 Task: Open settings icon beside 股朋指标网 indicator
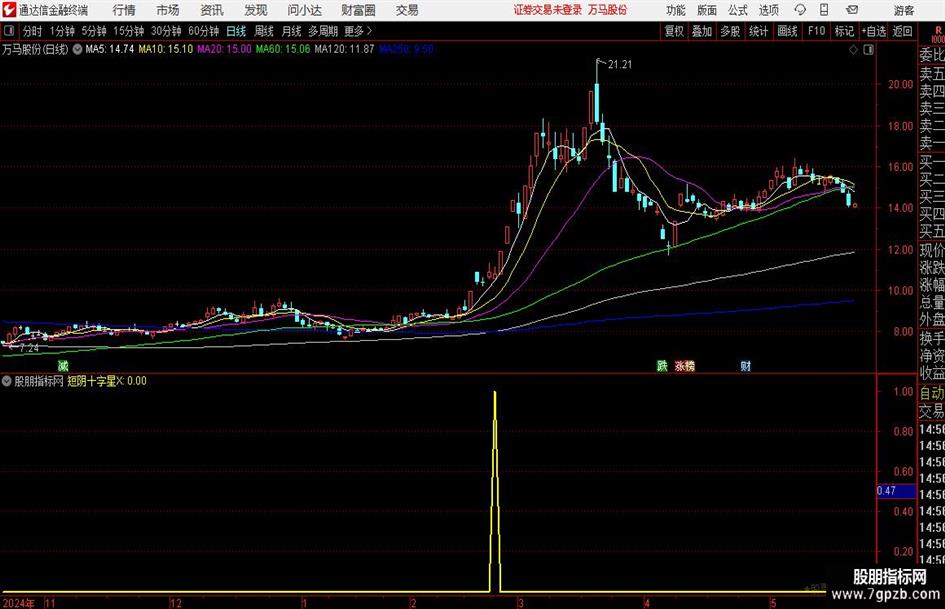7,381
